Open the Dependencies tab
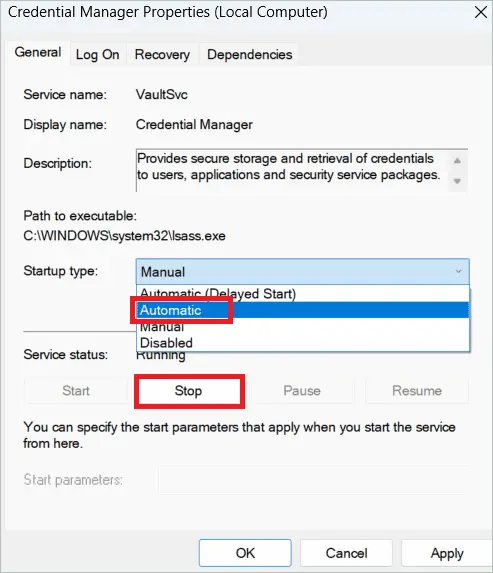 (x=250, y=54)
